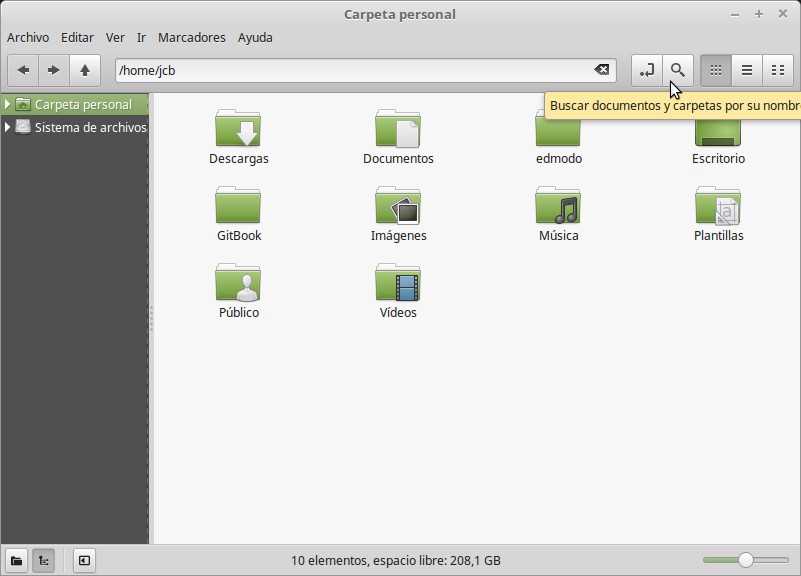Adjust the zoom slider at the bottom right
The image size is (801, 576).
click(x=744, y=560)
